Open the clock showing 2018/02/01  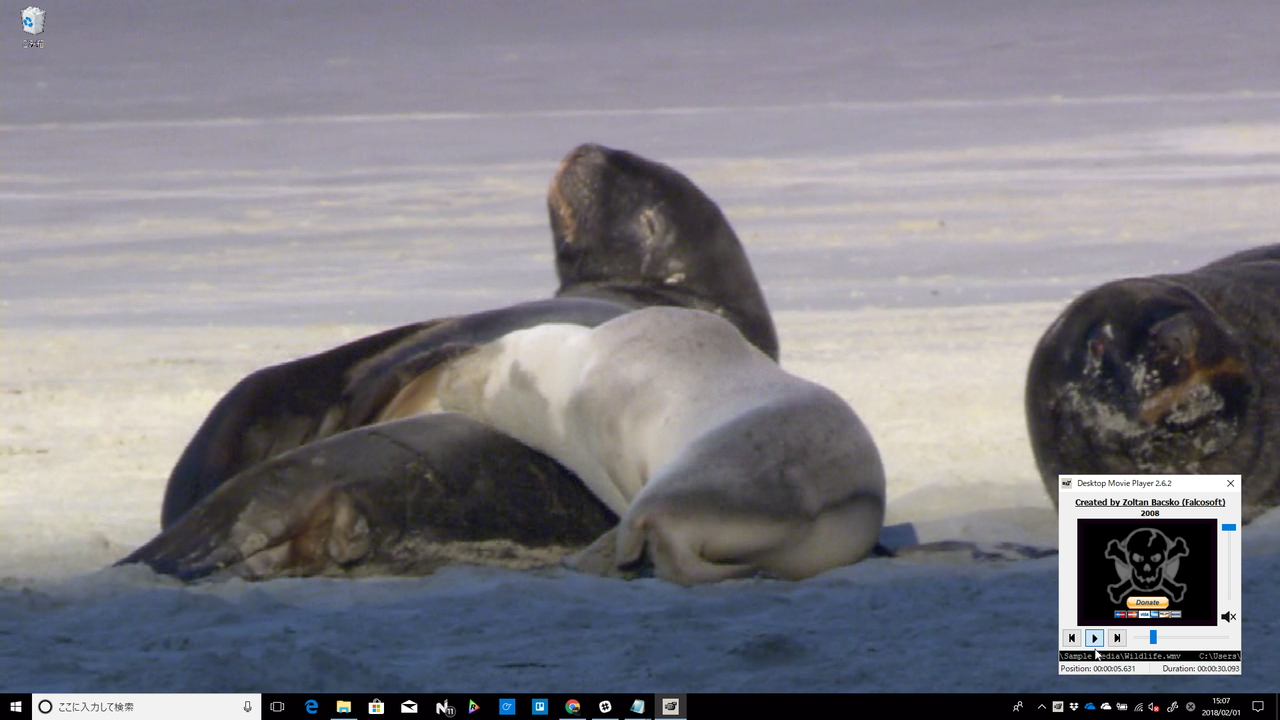[1221, 707]
